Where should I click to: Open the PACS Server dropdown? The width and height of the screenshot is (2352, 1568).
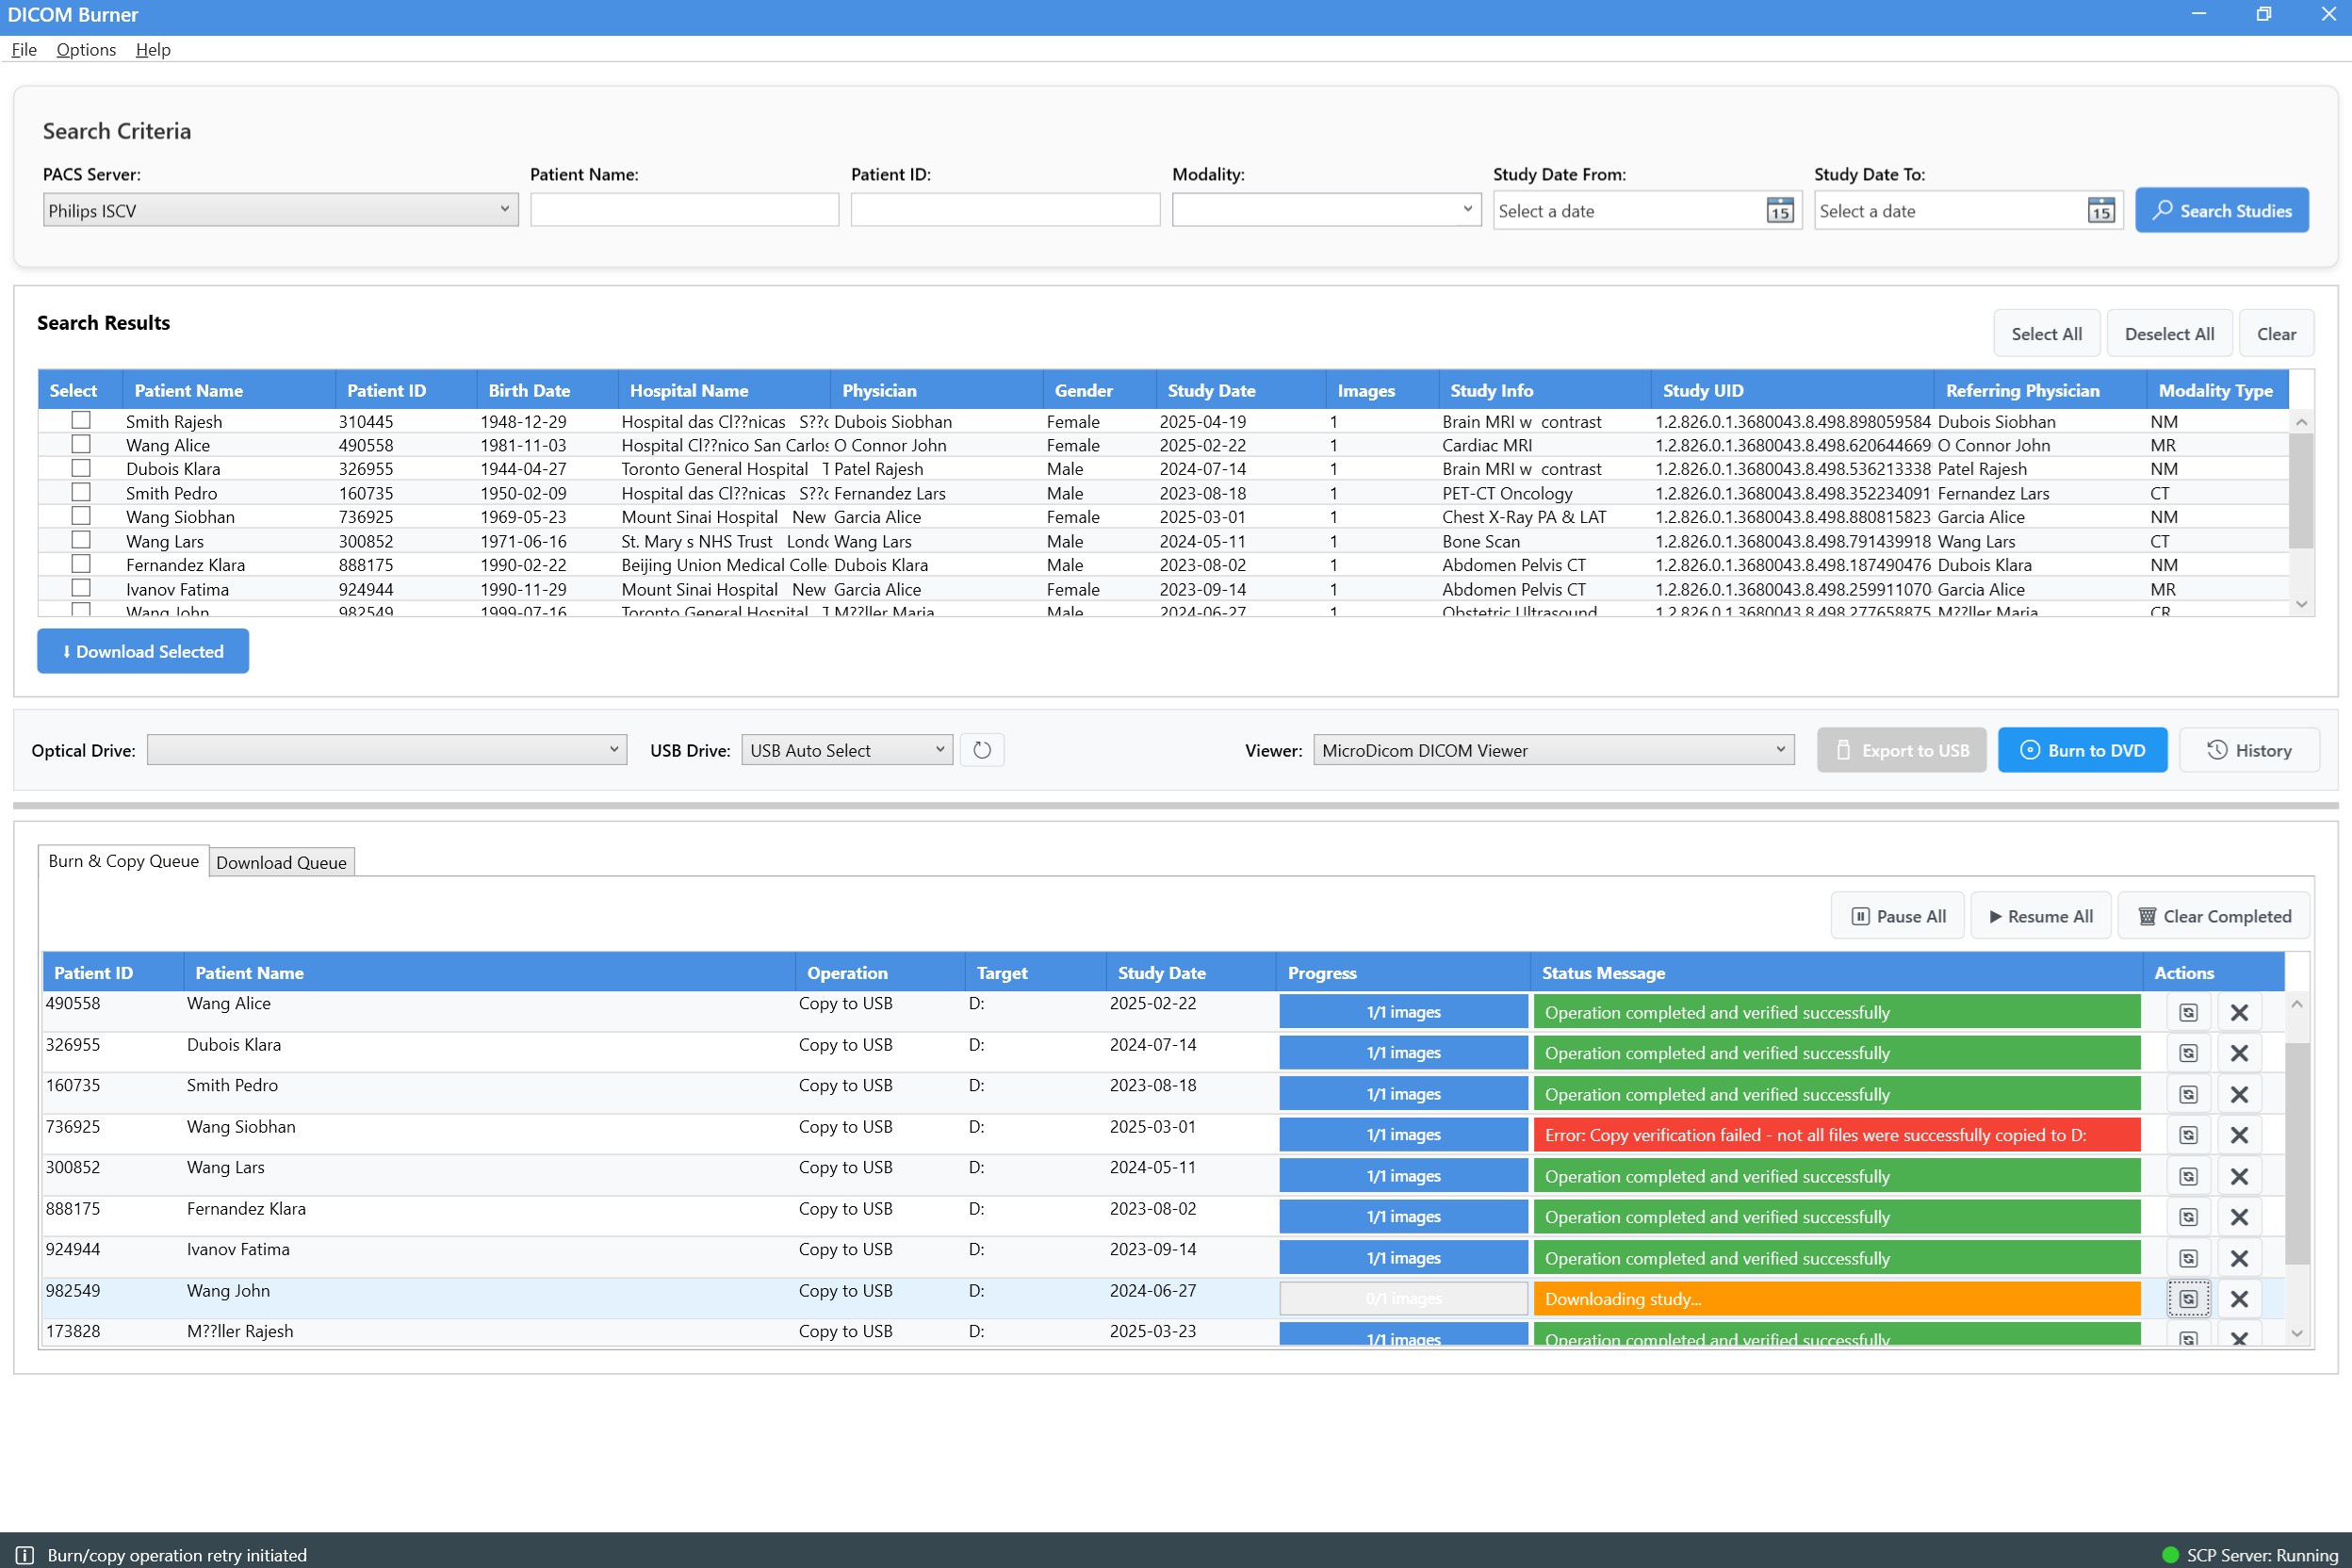click(280, 209)
